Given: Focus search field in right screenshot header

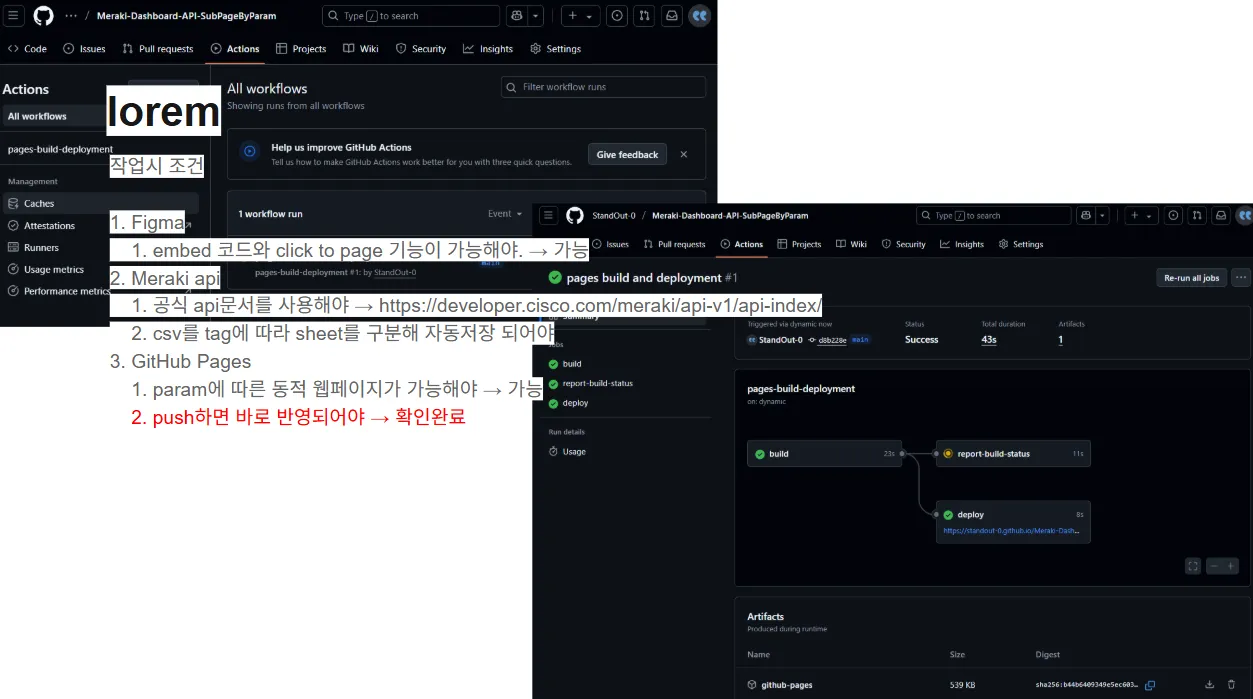Looking at the screenshot, I should tap(993, 215).
